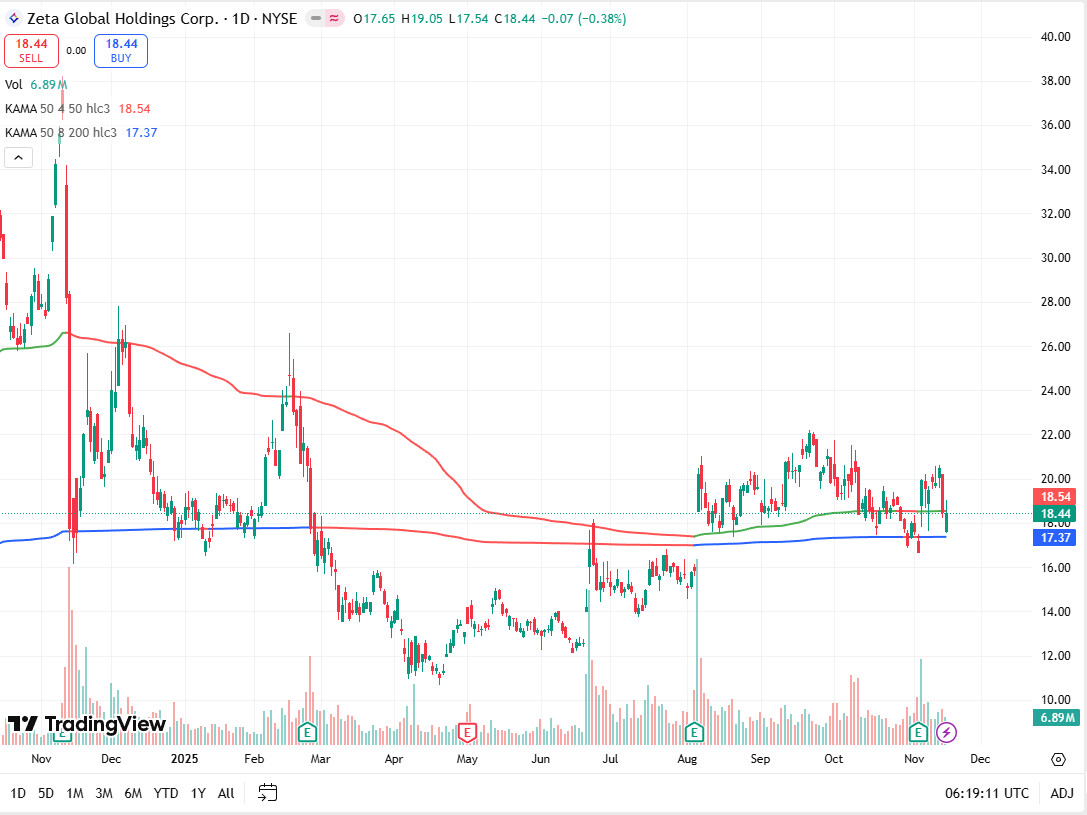Click the high value H19.05
The image size is (1087, 815).
[x=422, y=19]
